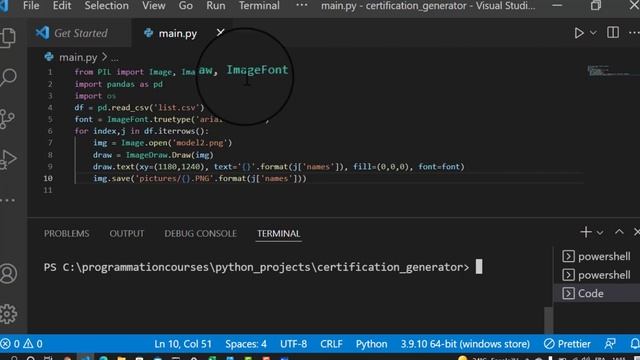Screen dimensions: 640x360
Task: Click the 'for index,j in df.iterrows():' line
Action: pyautogui.click(x=141, y=131)
